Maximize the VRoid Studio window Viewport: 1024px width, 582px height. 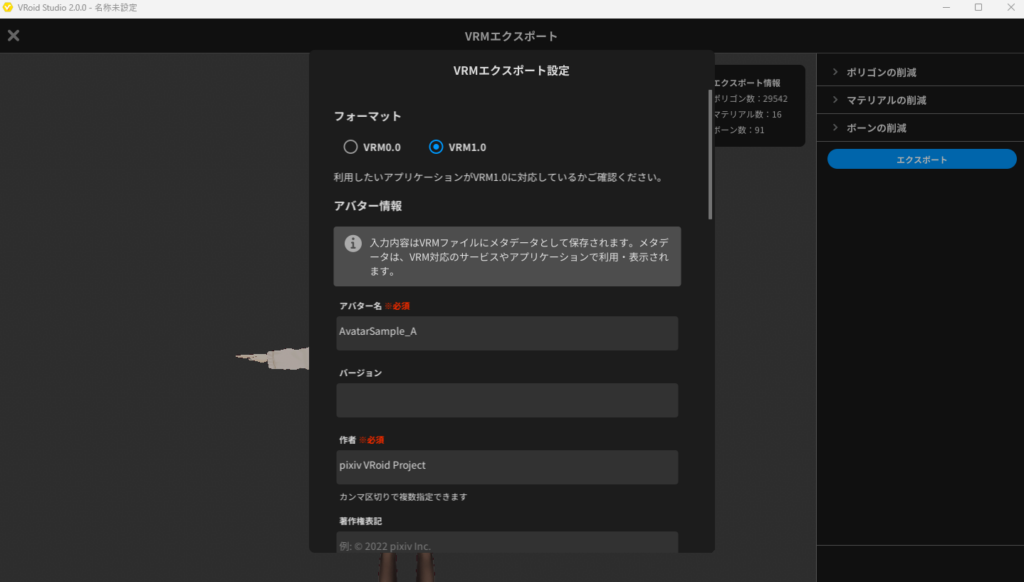(978, 8)
